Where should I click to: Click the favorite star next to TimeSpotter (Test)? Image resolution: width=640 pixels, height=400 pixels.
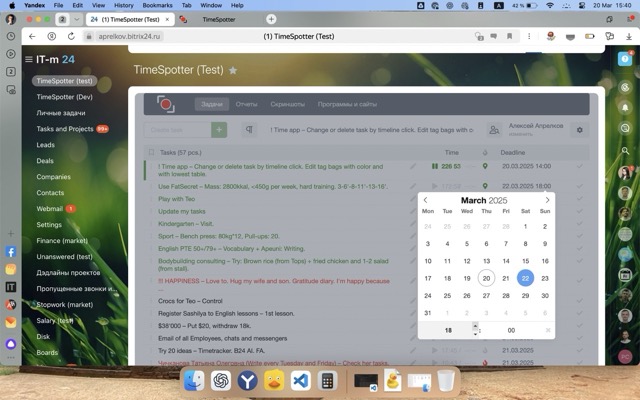233,71
